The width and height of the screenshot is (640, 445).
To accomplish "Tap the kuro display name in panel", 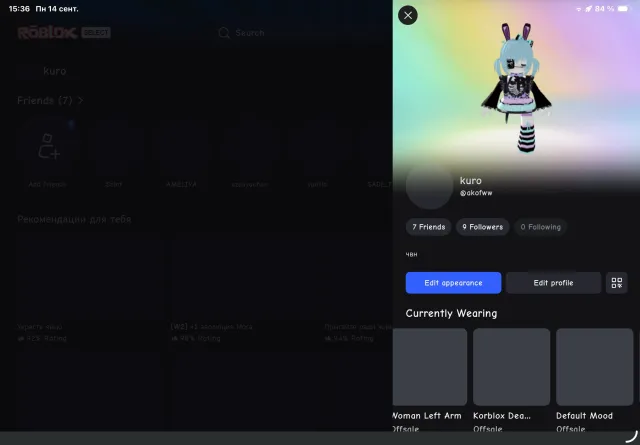I will pyautogui.click(x=471, y=180).
